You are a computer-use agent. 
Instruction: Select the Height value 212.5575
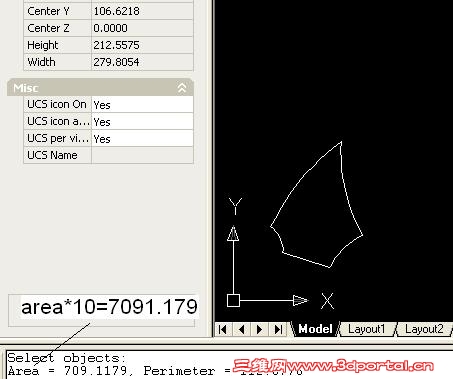click(142, 45)
